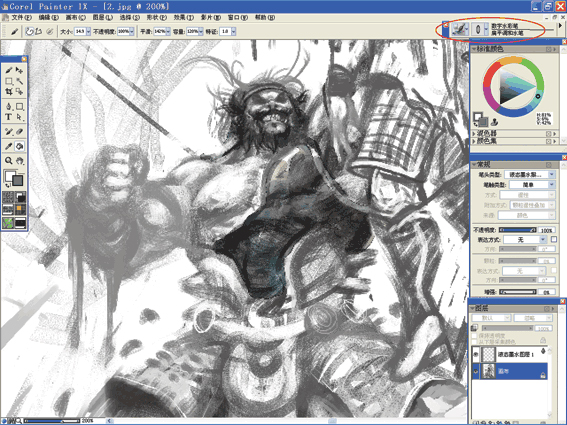Select the Crop tool
Image resolution: width=567 pixels, height=425 pixels.
point(9,92)
